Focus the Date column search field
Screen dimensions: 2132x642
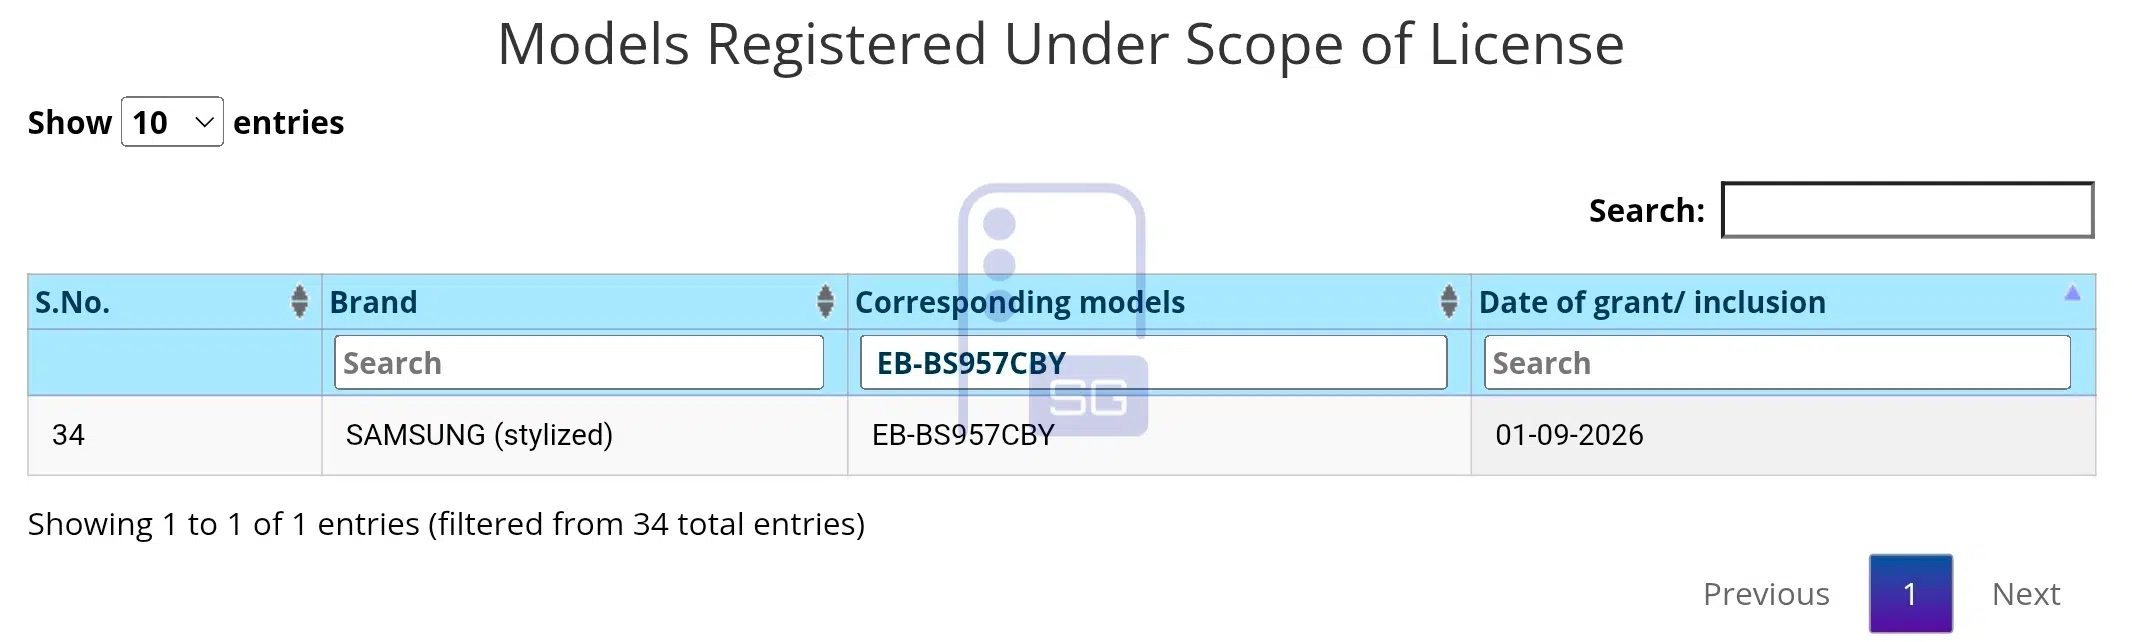(x=1777, y=362)
